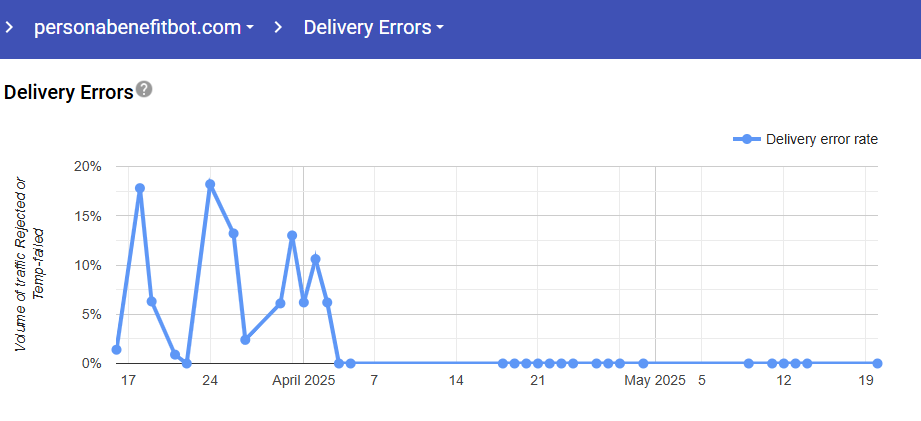Click the vertical axis title about rejected traffic
The height and width of the screenshot is (421, 921).
pos(30,263)
